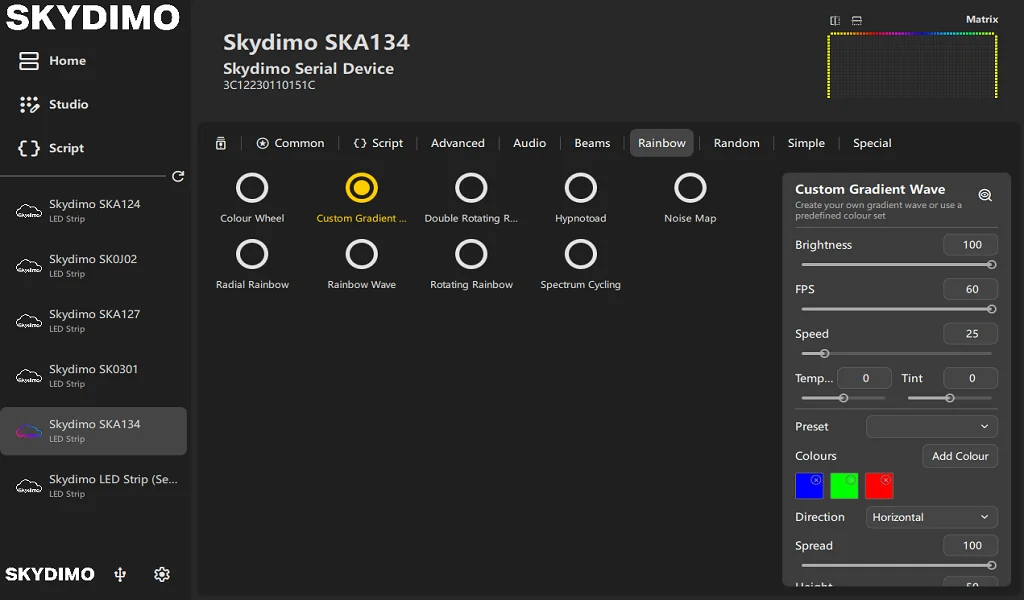Open the effect preview magnifier icon

pos(985,195)
